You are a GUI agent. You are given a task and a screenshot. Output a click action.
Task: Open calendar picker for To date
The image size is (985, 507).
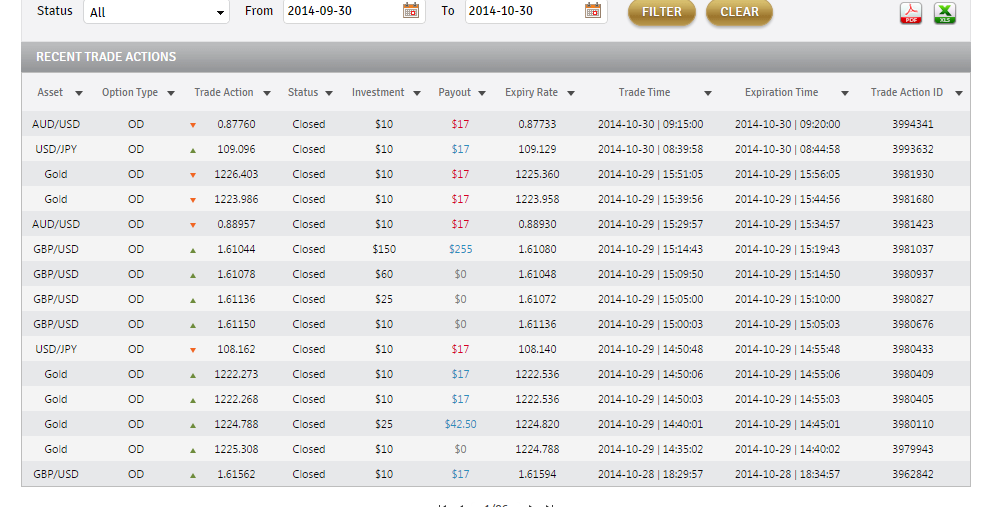pos(592,10)
